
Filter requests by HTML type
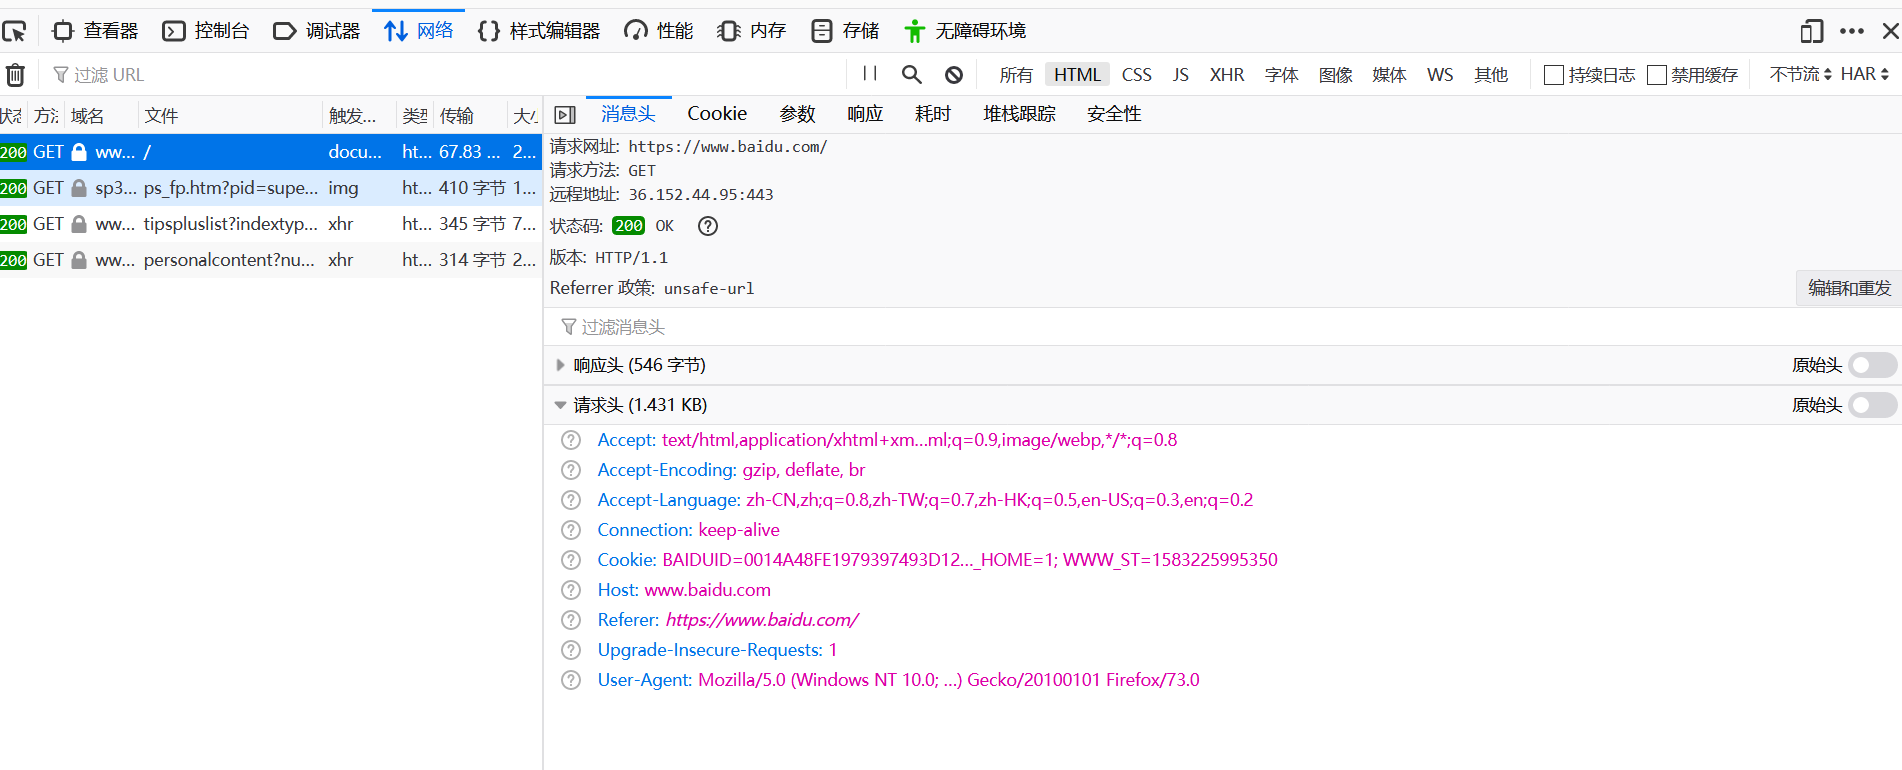[x=1077, y=75]
